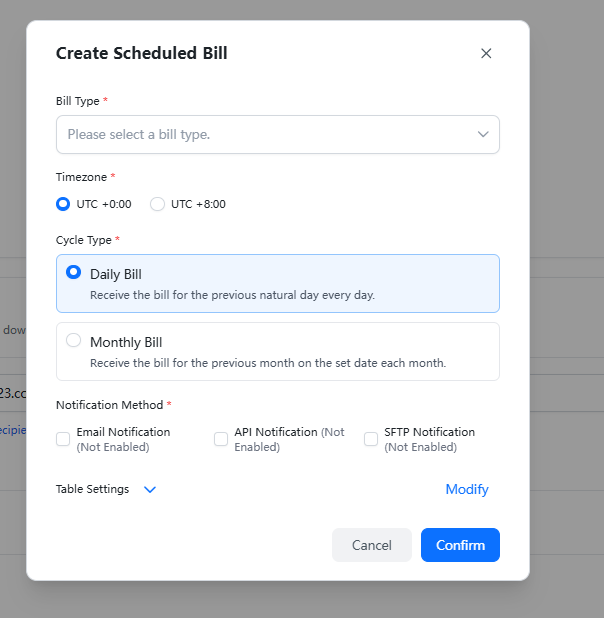
Task: Tick the API Notification checkbox
Action: click(x=221, y=439)
